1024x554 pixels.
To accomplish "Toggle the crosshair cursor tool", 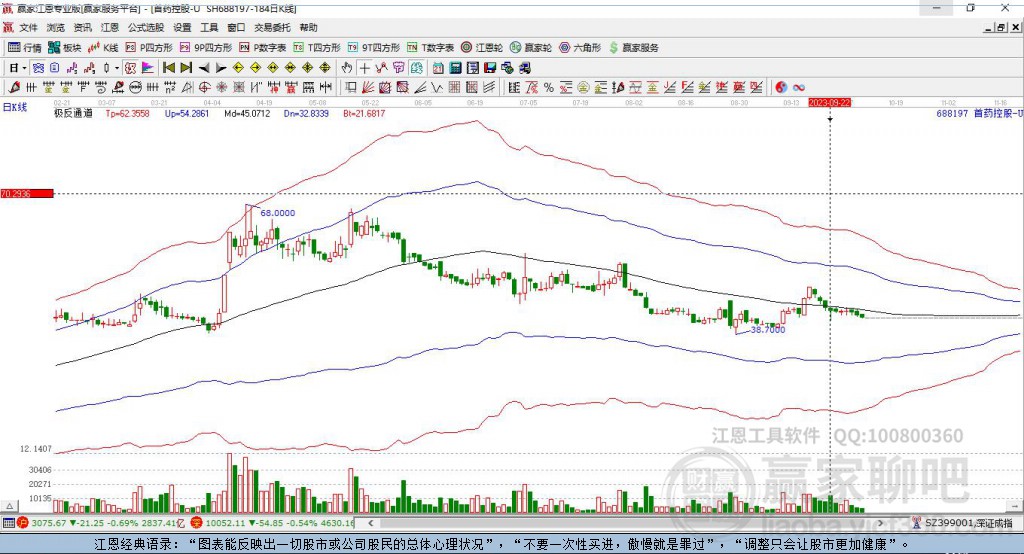I will (x=364, y=68).
